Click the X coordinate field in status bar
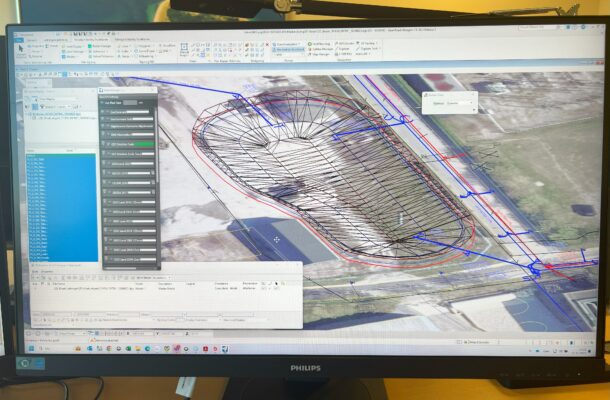610x400 pixels. pos(141,333)
